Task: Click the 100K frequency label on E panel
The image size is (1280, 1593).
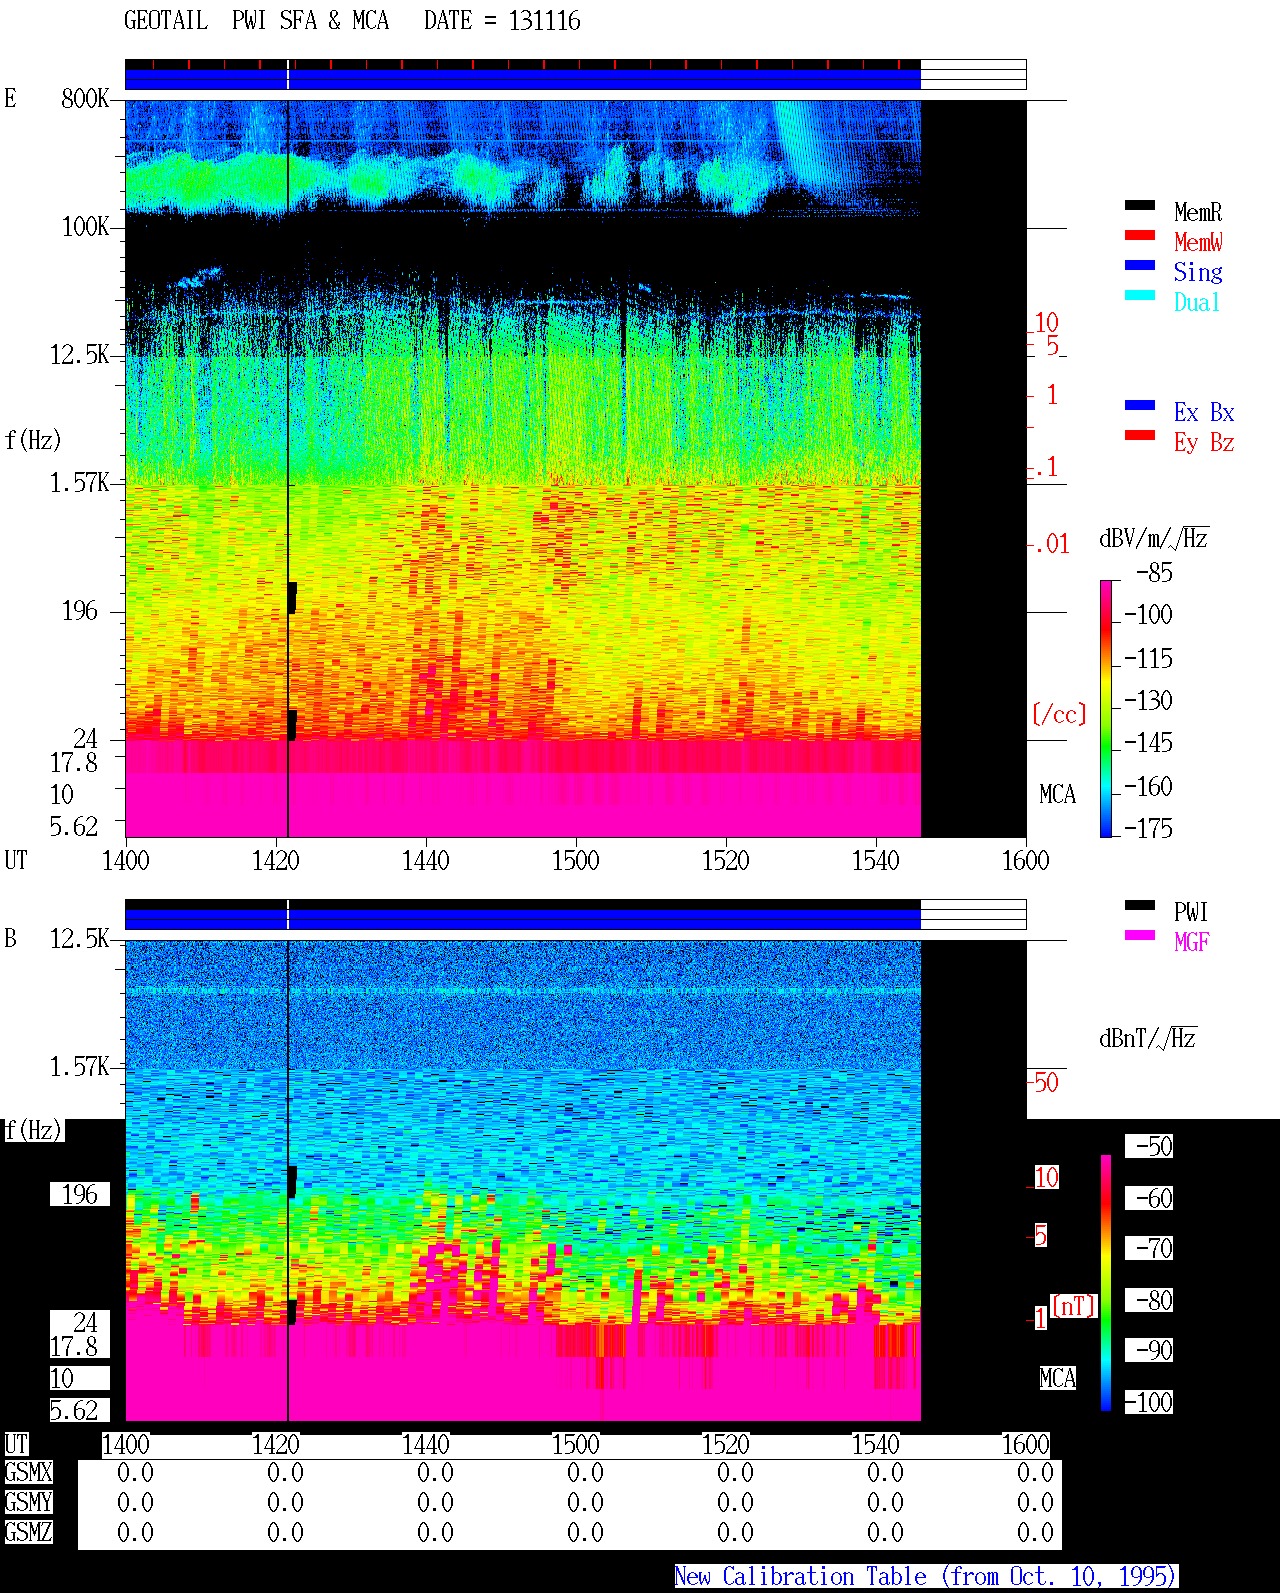Action: [x=85, y=226]
